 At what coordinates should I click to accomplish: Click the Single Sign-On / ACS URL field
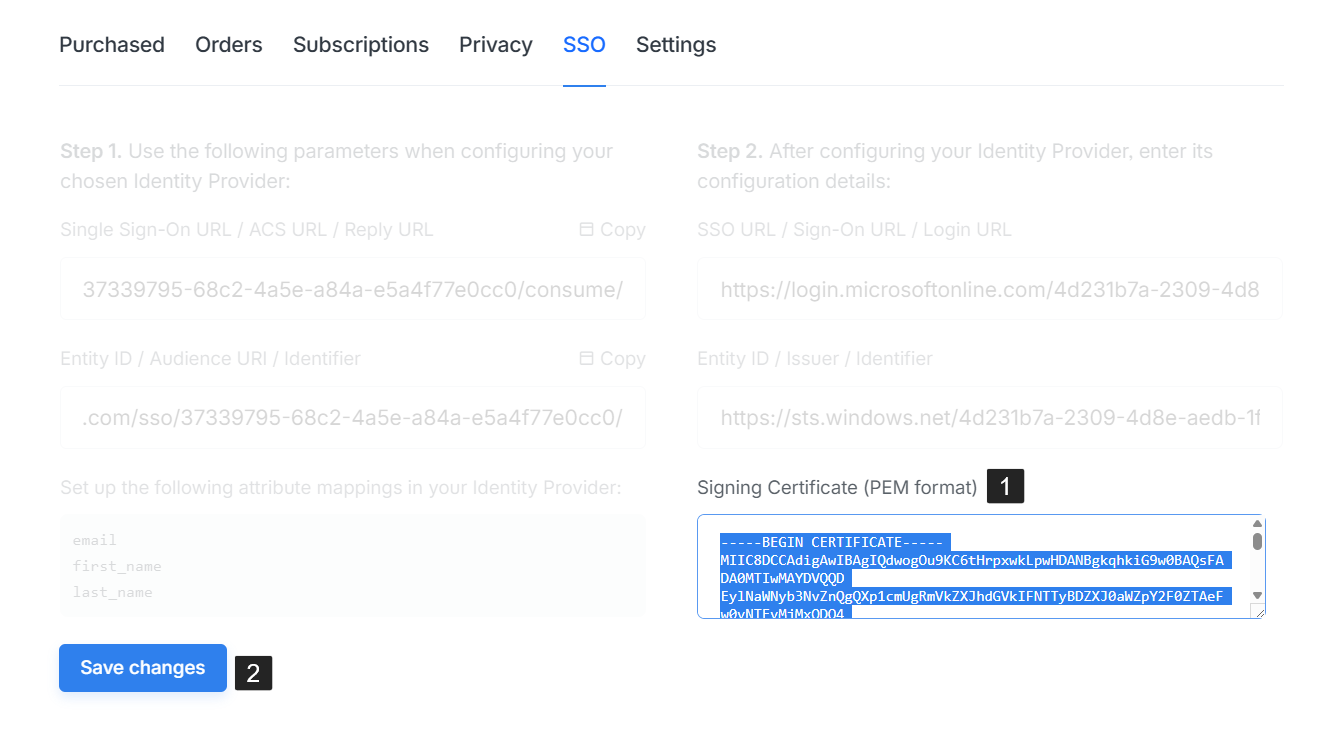353,290
